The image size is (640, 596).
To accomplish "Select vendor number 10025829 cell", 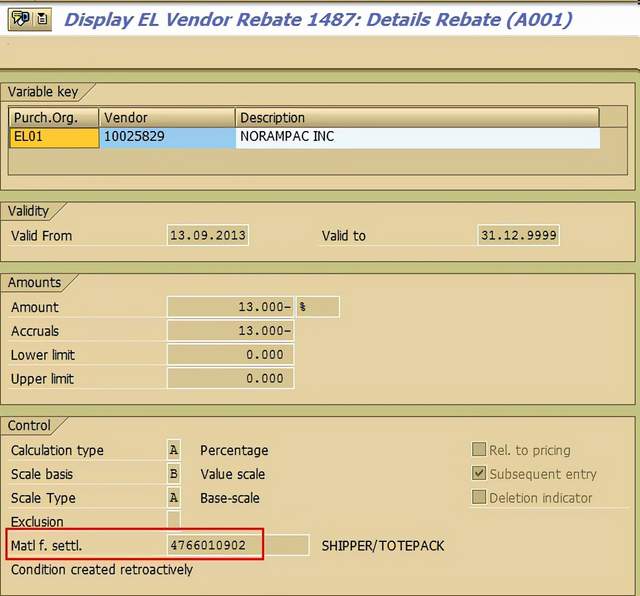I will (167, 137).
